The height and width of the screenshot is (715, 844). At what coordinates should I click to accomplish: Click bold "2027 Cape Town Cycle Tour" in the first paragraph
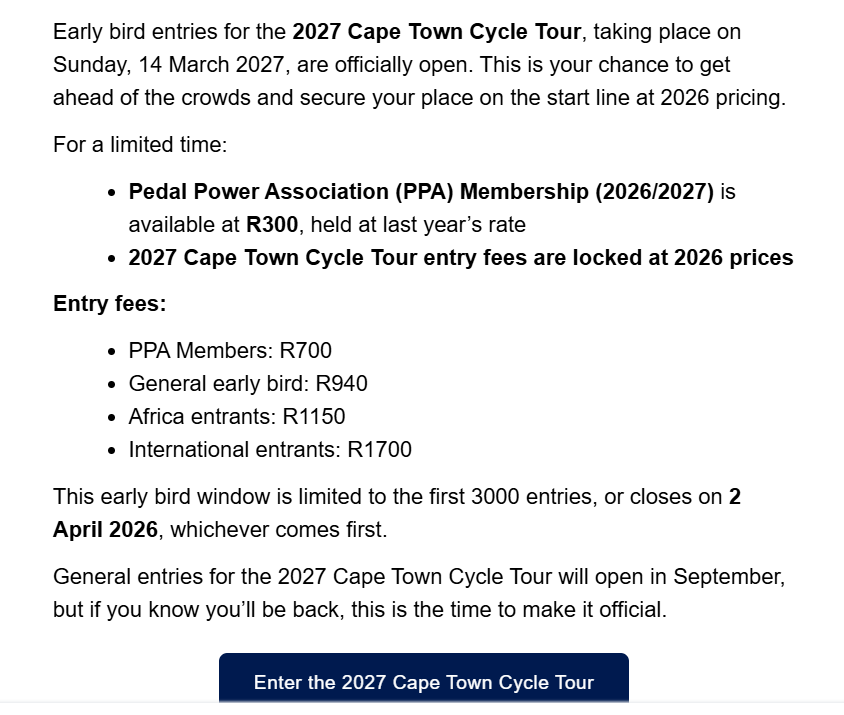click(436, 31)
